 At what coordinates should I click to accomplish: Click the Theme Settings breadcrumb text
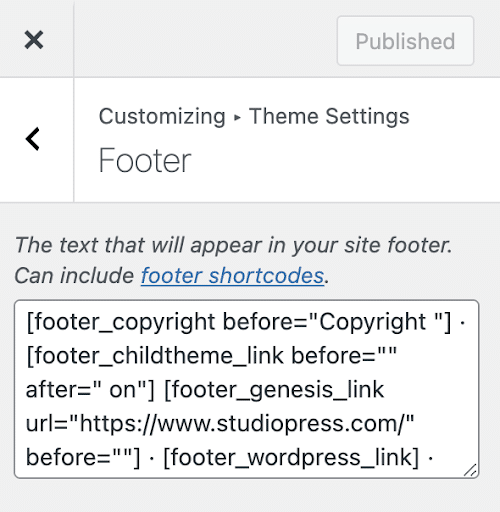329,116
